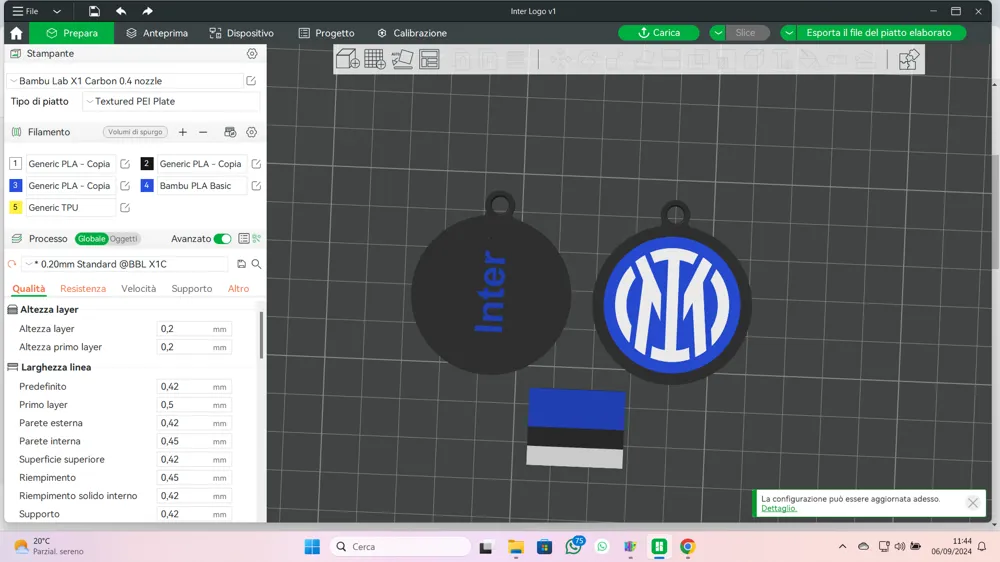Open Windows Start menu
The height and width of the screenshot is (562, 1000).
click(312, 547)
